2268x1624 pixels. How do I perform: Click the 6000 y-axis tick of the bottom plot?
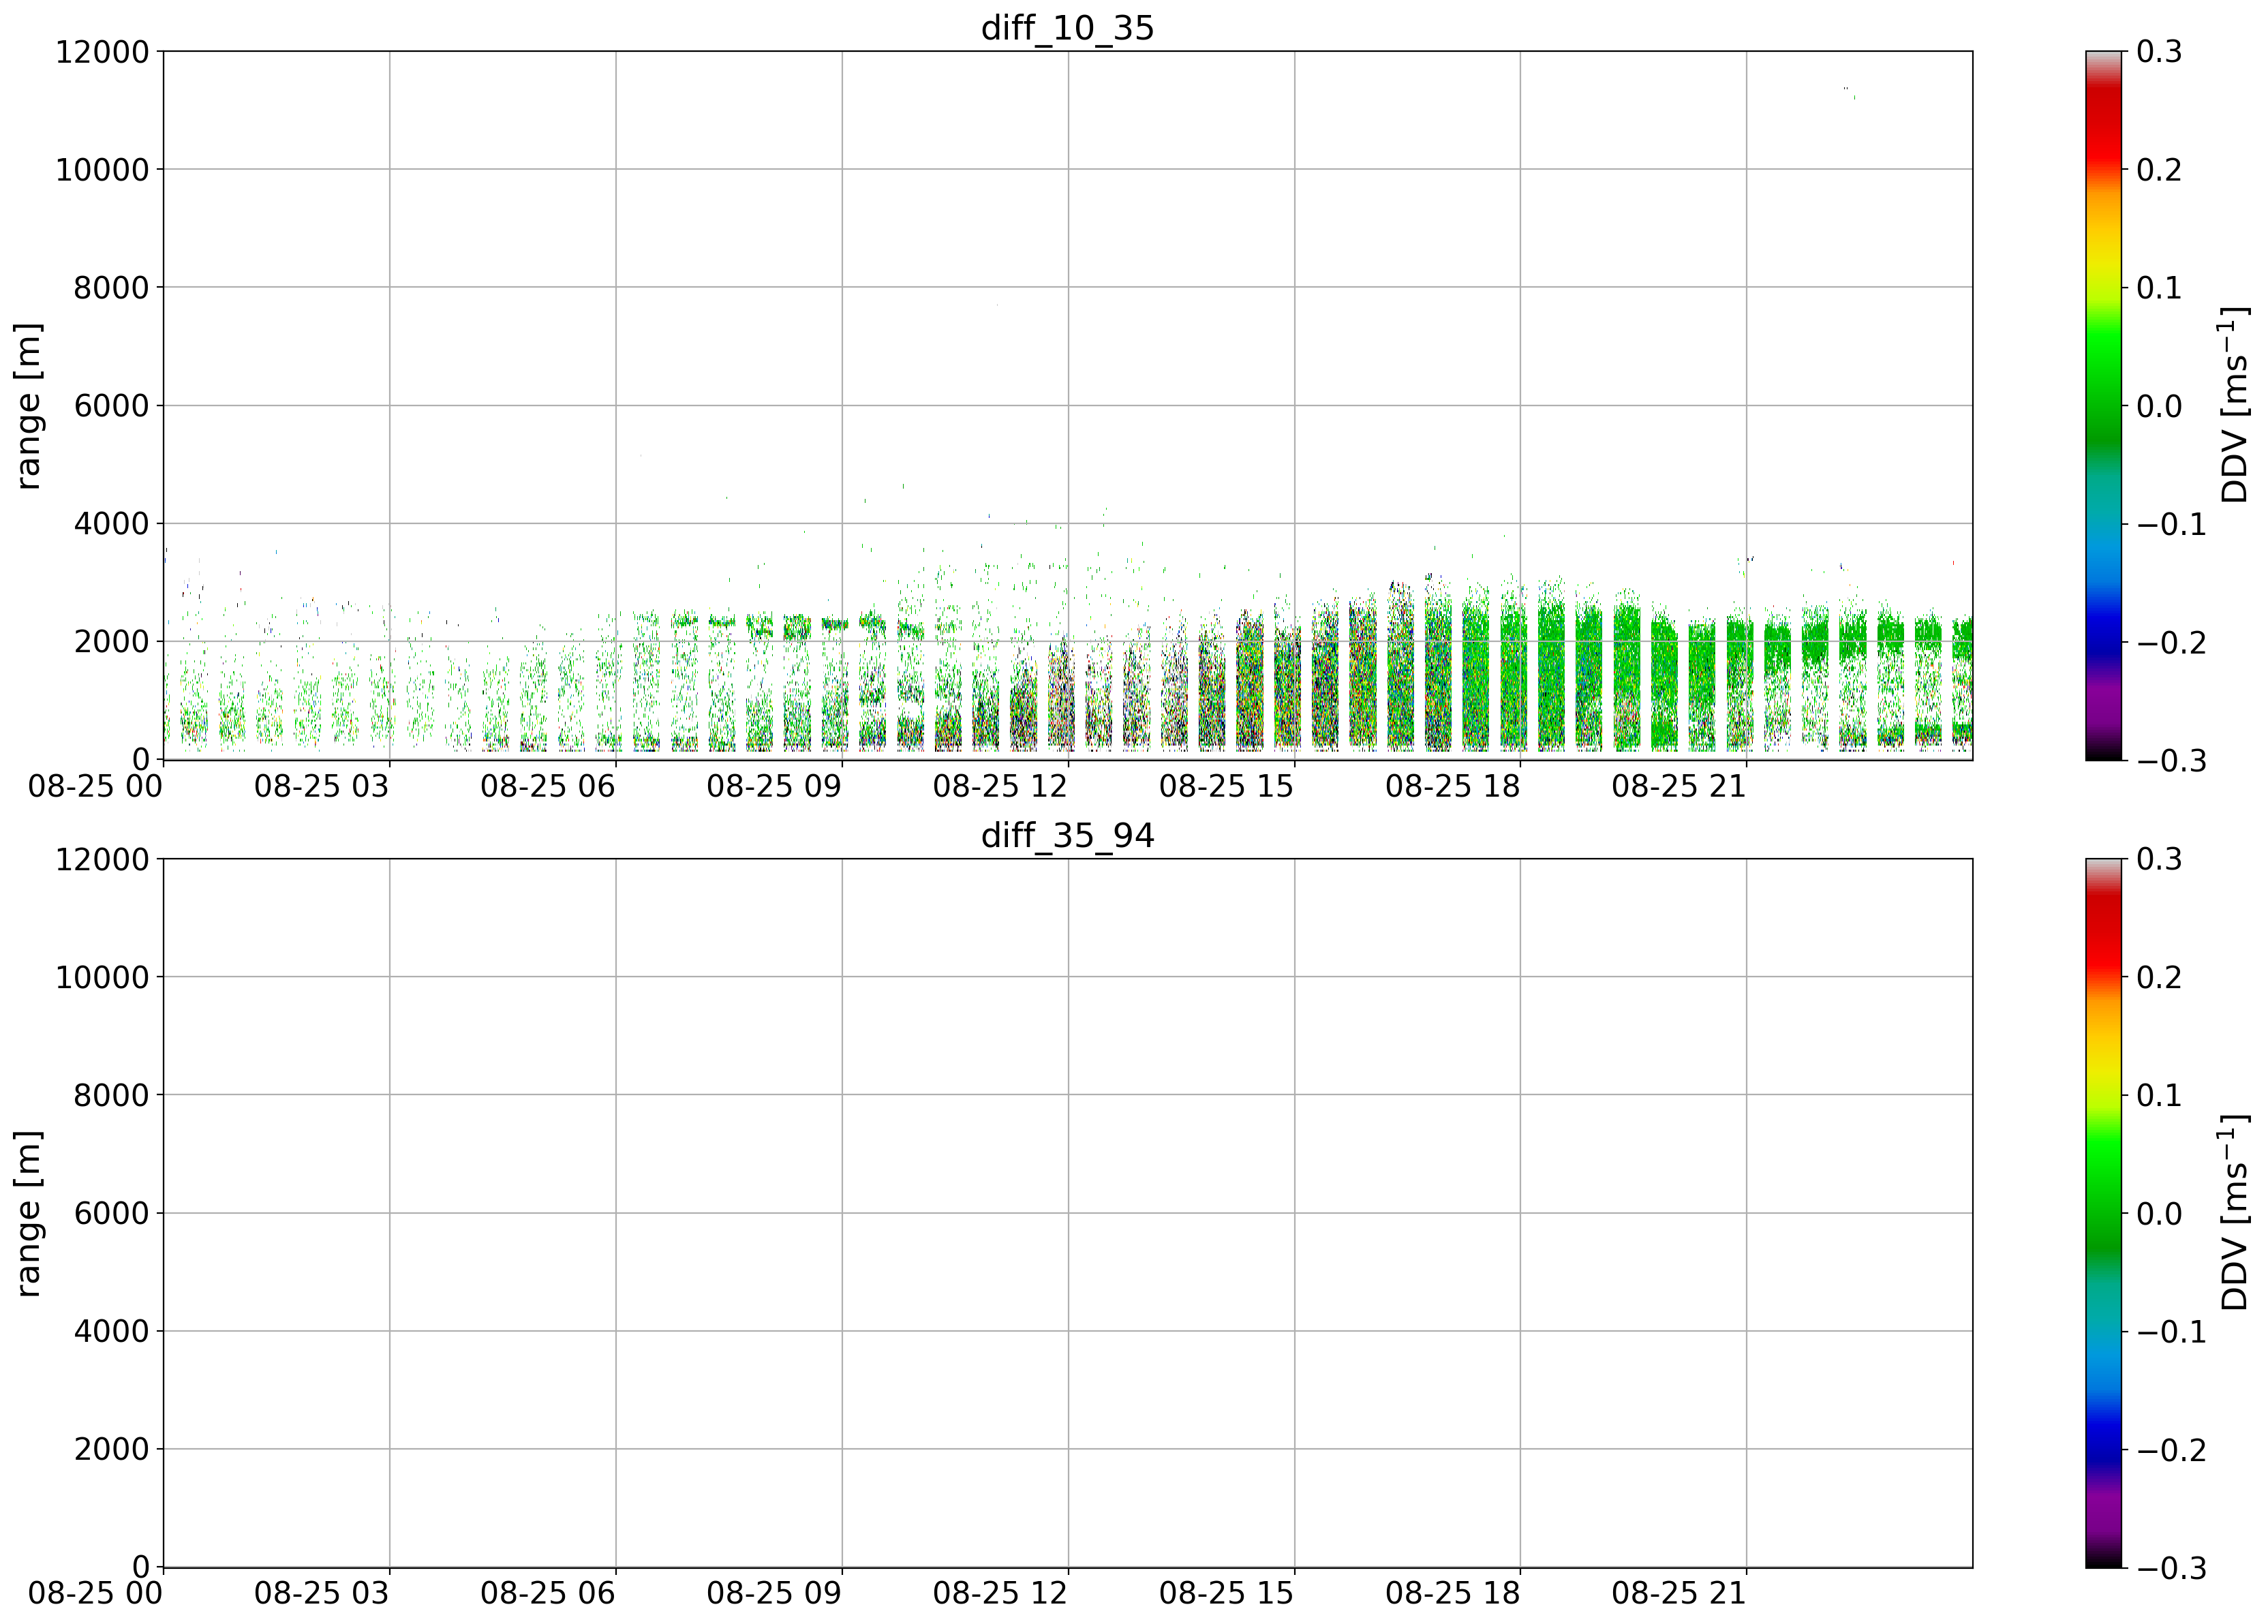(112, 1213)
